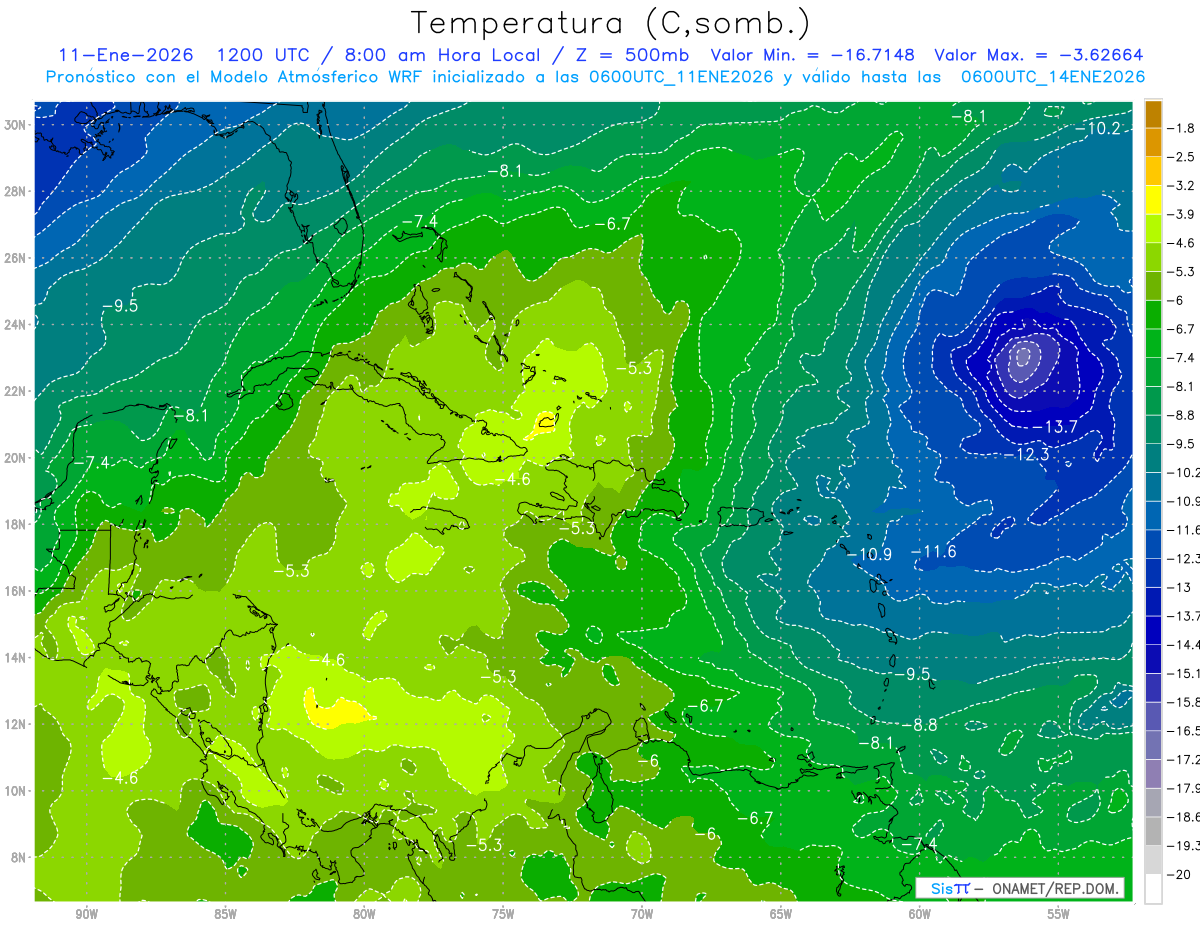Click the 10N latitude axis label

pos(17,790)
